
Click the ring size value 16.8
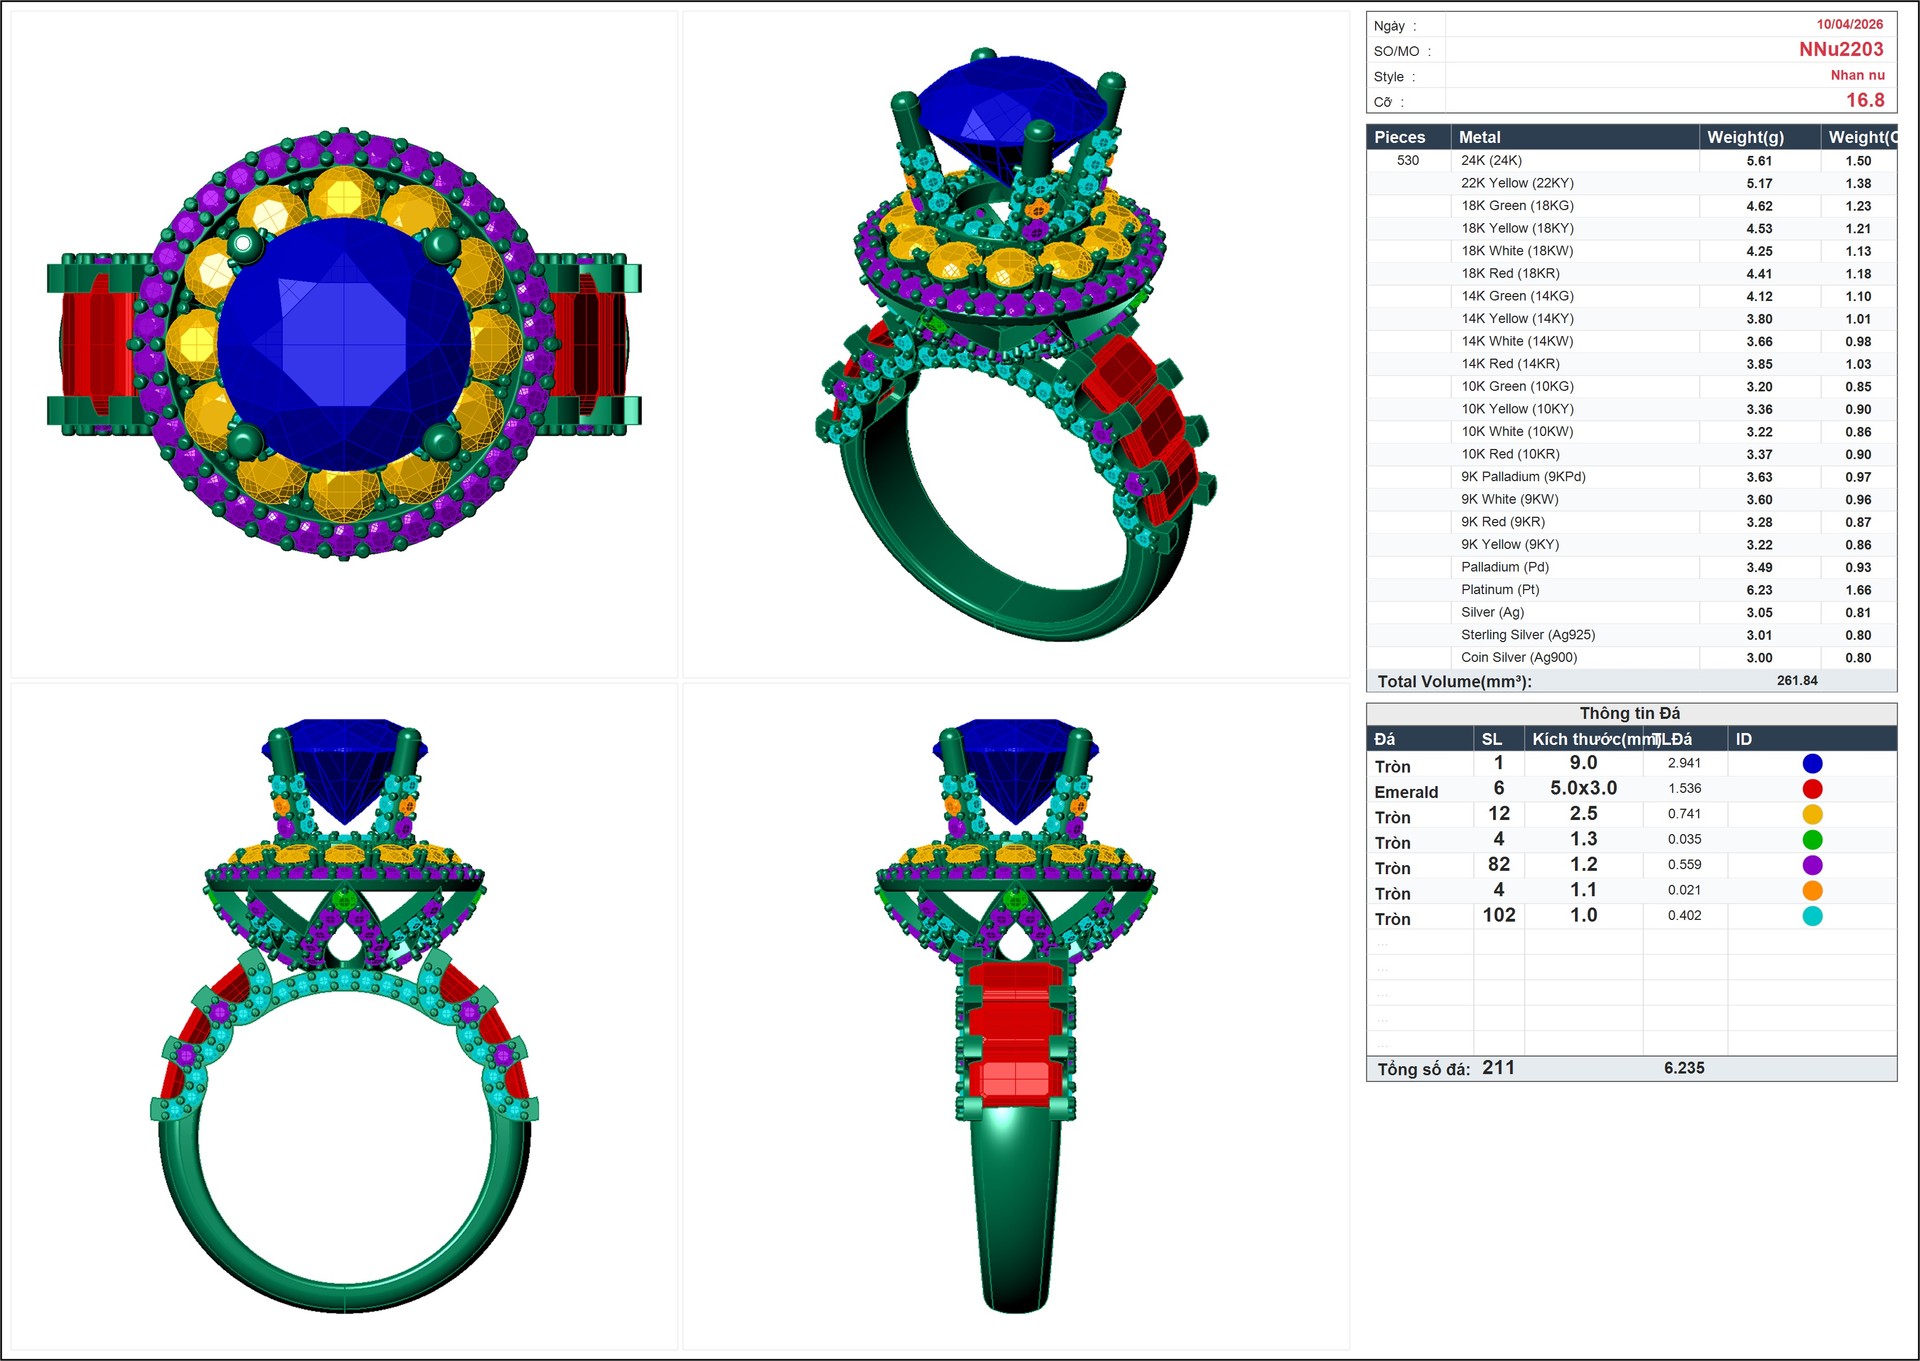coord(1864,100)
